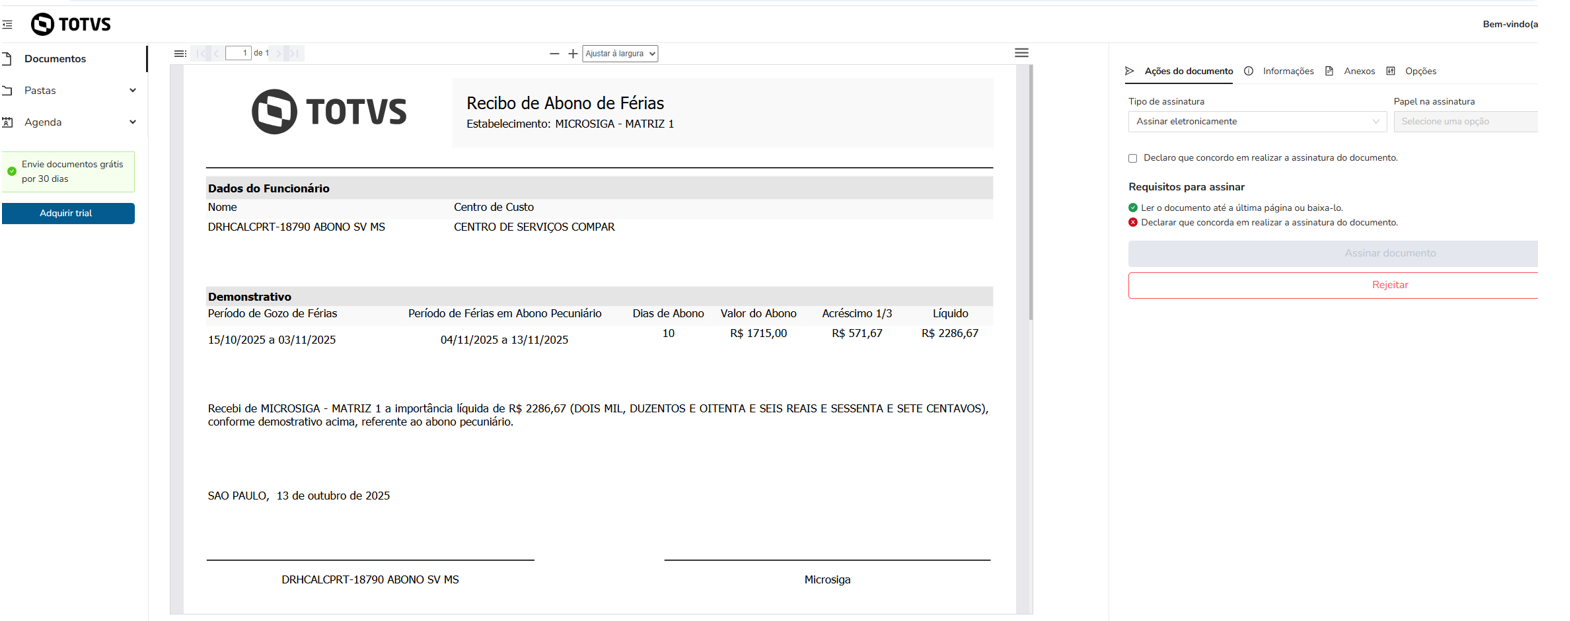
Task: Click CENTRO DE SERVIÇOS COMPAR text
Action: (x=534, y=227)
